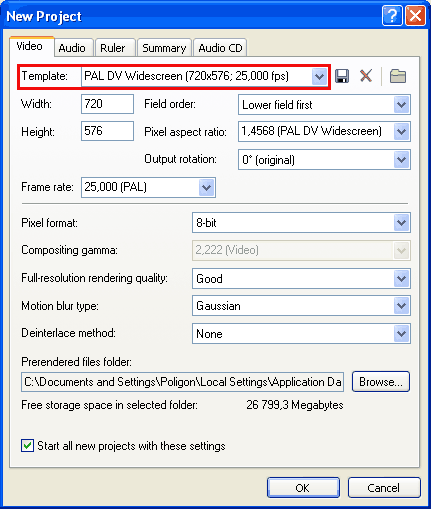Open the Audio CD tab
This screenshot has height=509, width=431.
(220, 48)
